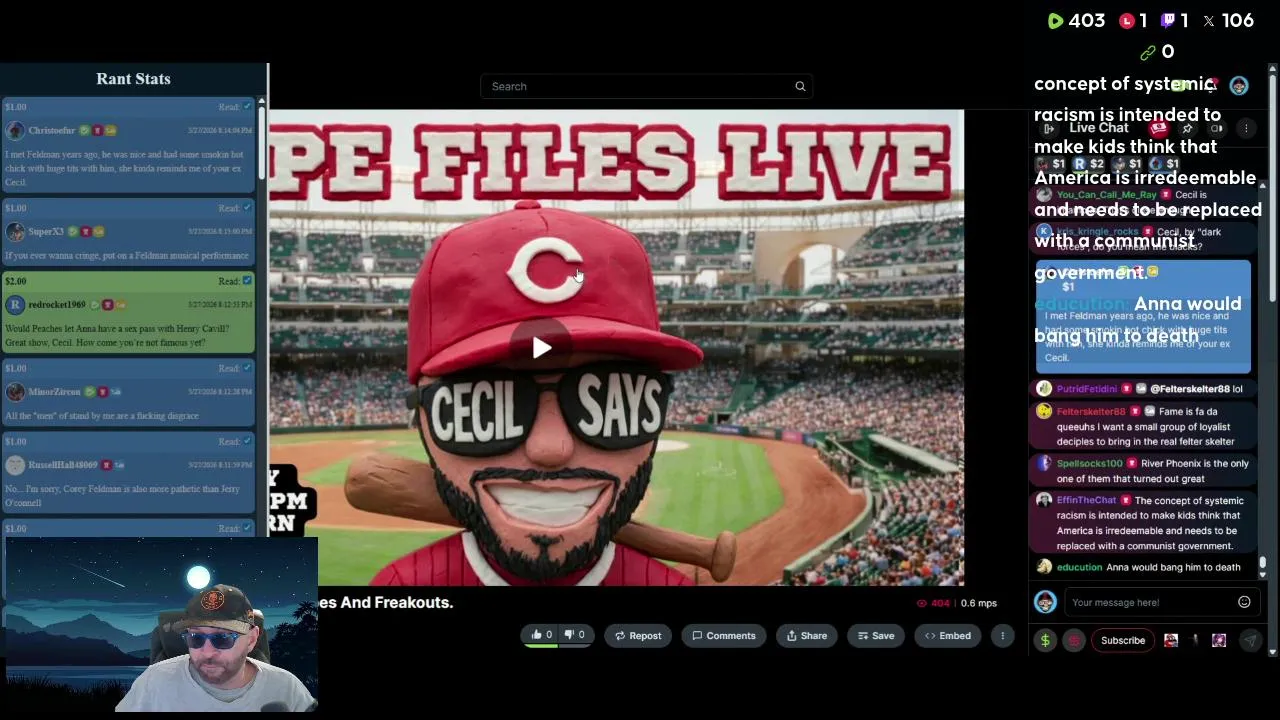Click the thumbs-down dislike button

(x=574, y=635)
